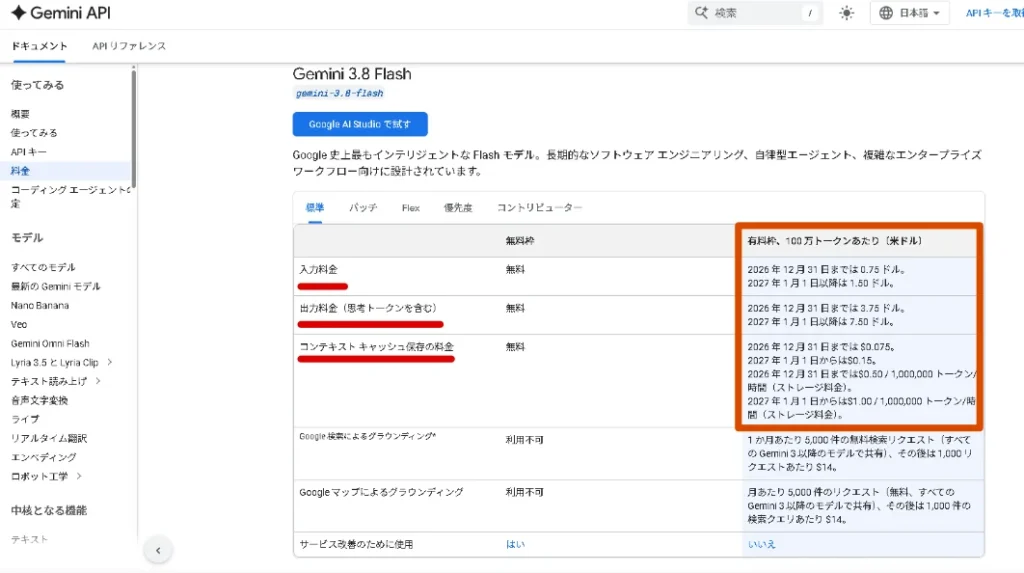Open the いいえ link in the service improvement row
This screenshot has height=573, width=1024.
click(x=761, y=544)
